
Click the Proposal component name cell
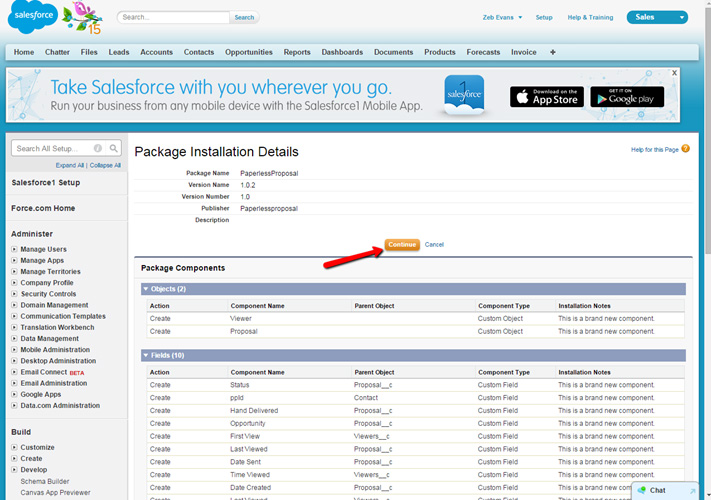tap(243, 331)
